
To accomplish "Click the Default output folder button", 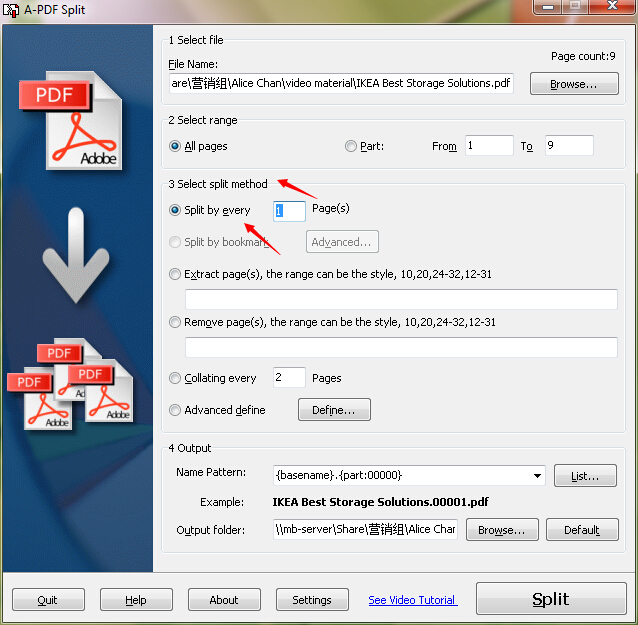I will tap(582, 530).
